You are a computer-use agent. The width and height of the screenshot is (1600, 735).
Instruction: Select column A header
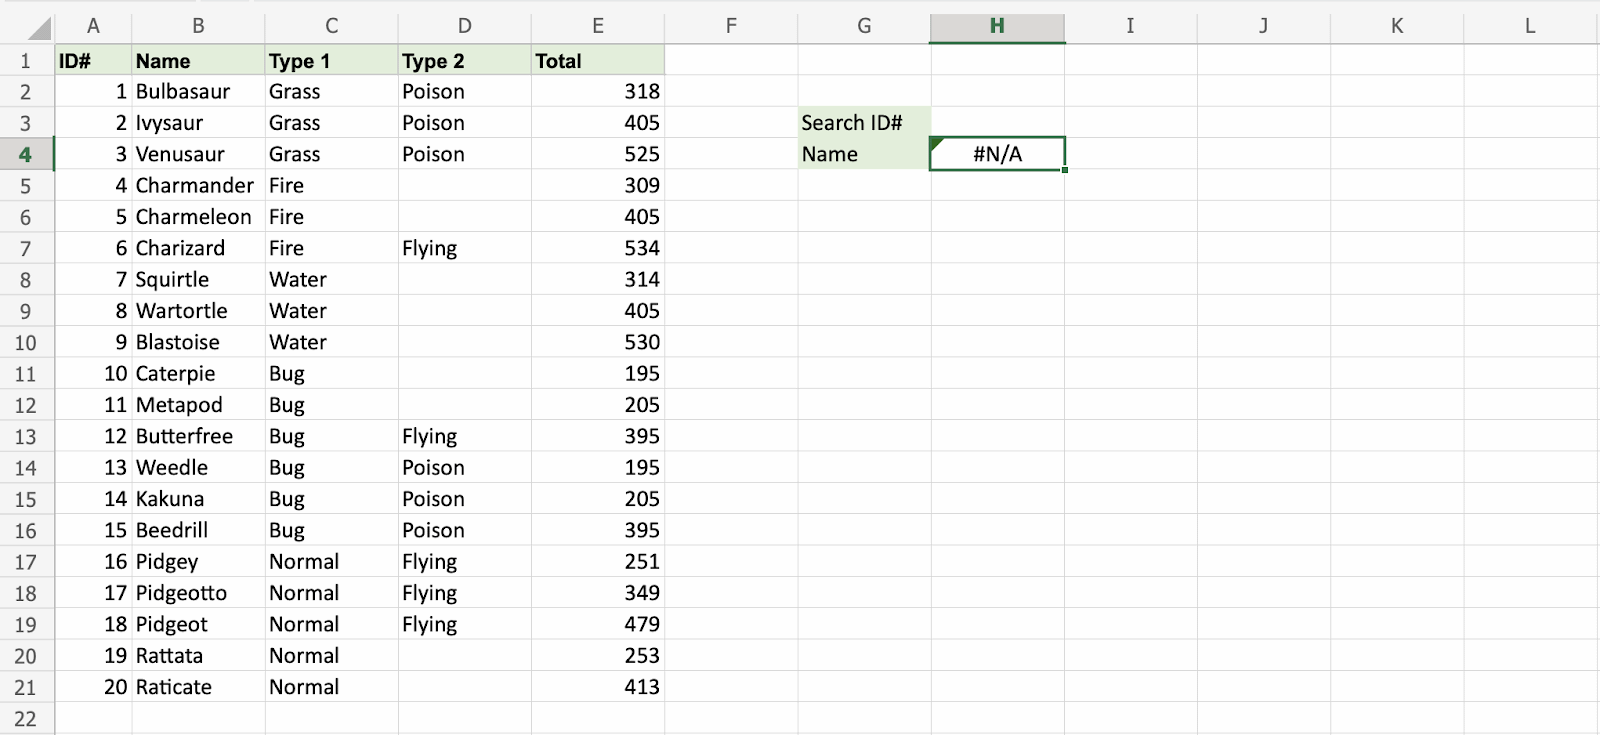point(93,26)
